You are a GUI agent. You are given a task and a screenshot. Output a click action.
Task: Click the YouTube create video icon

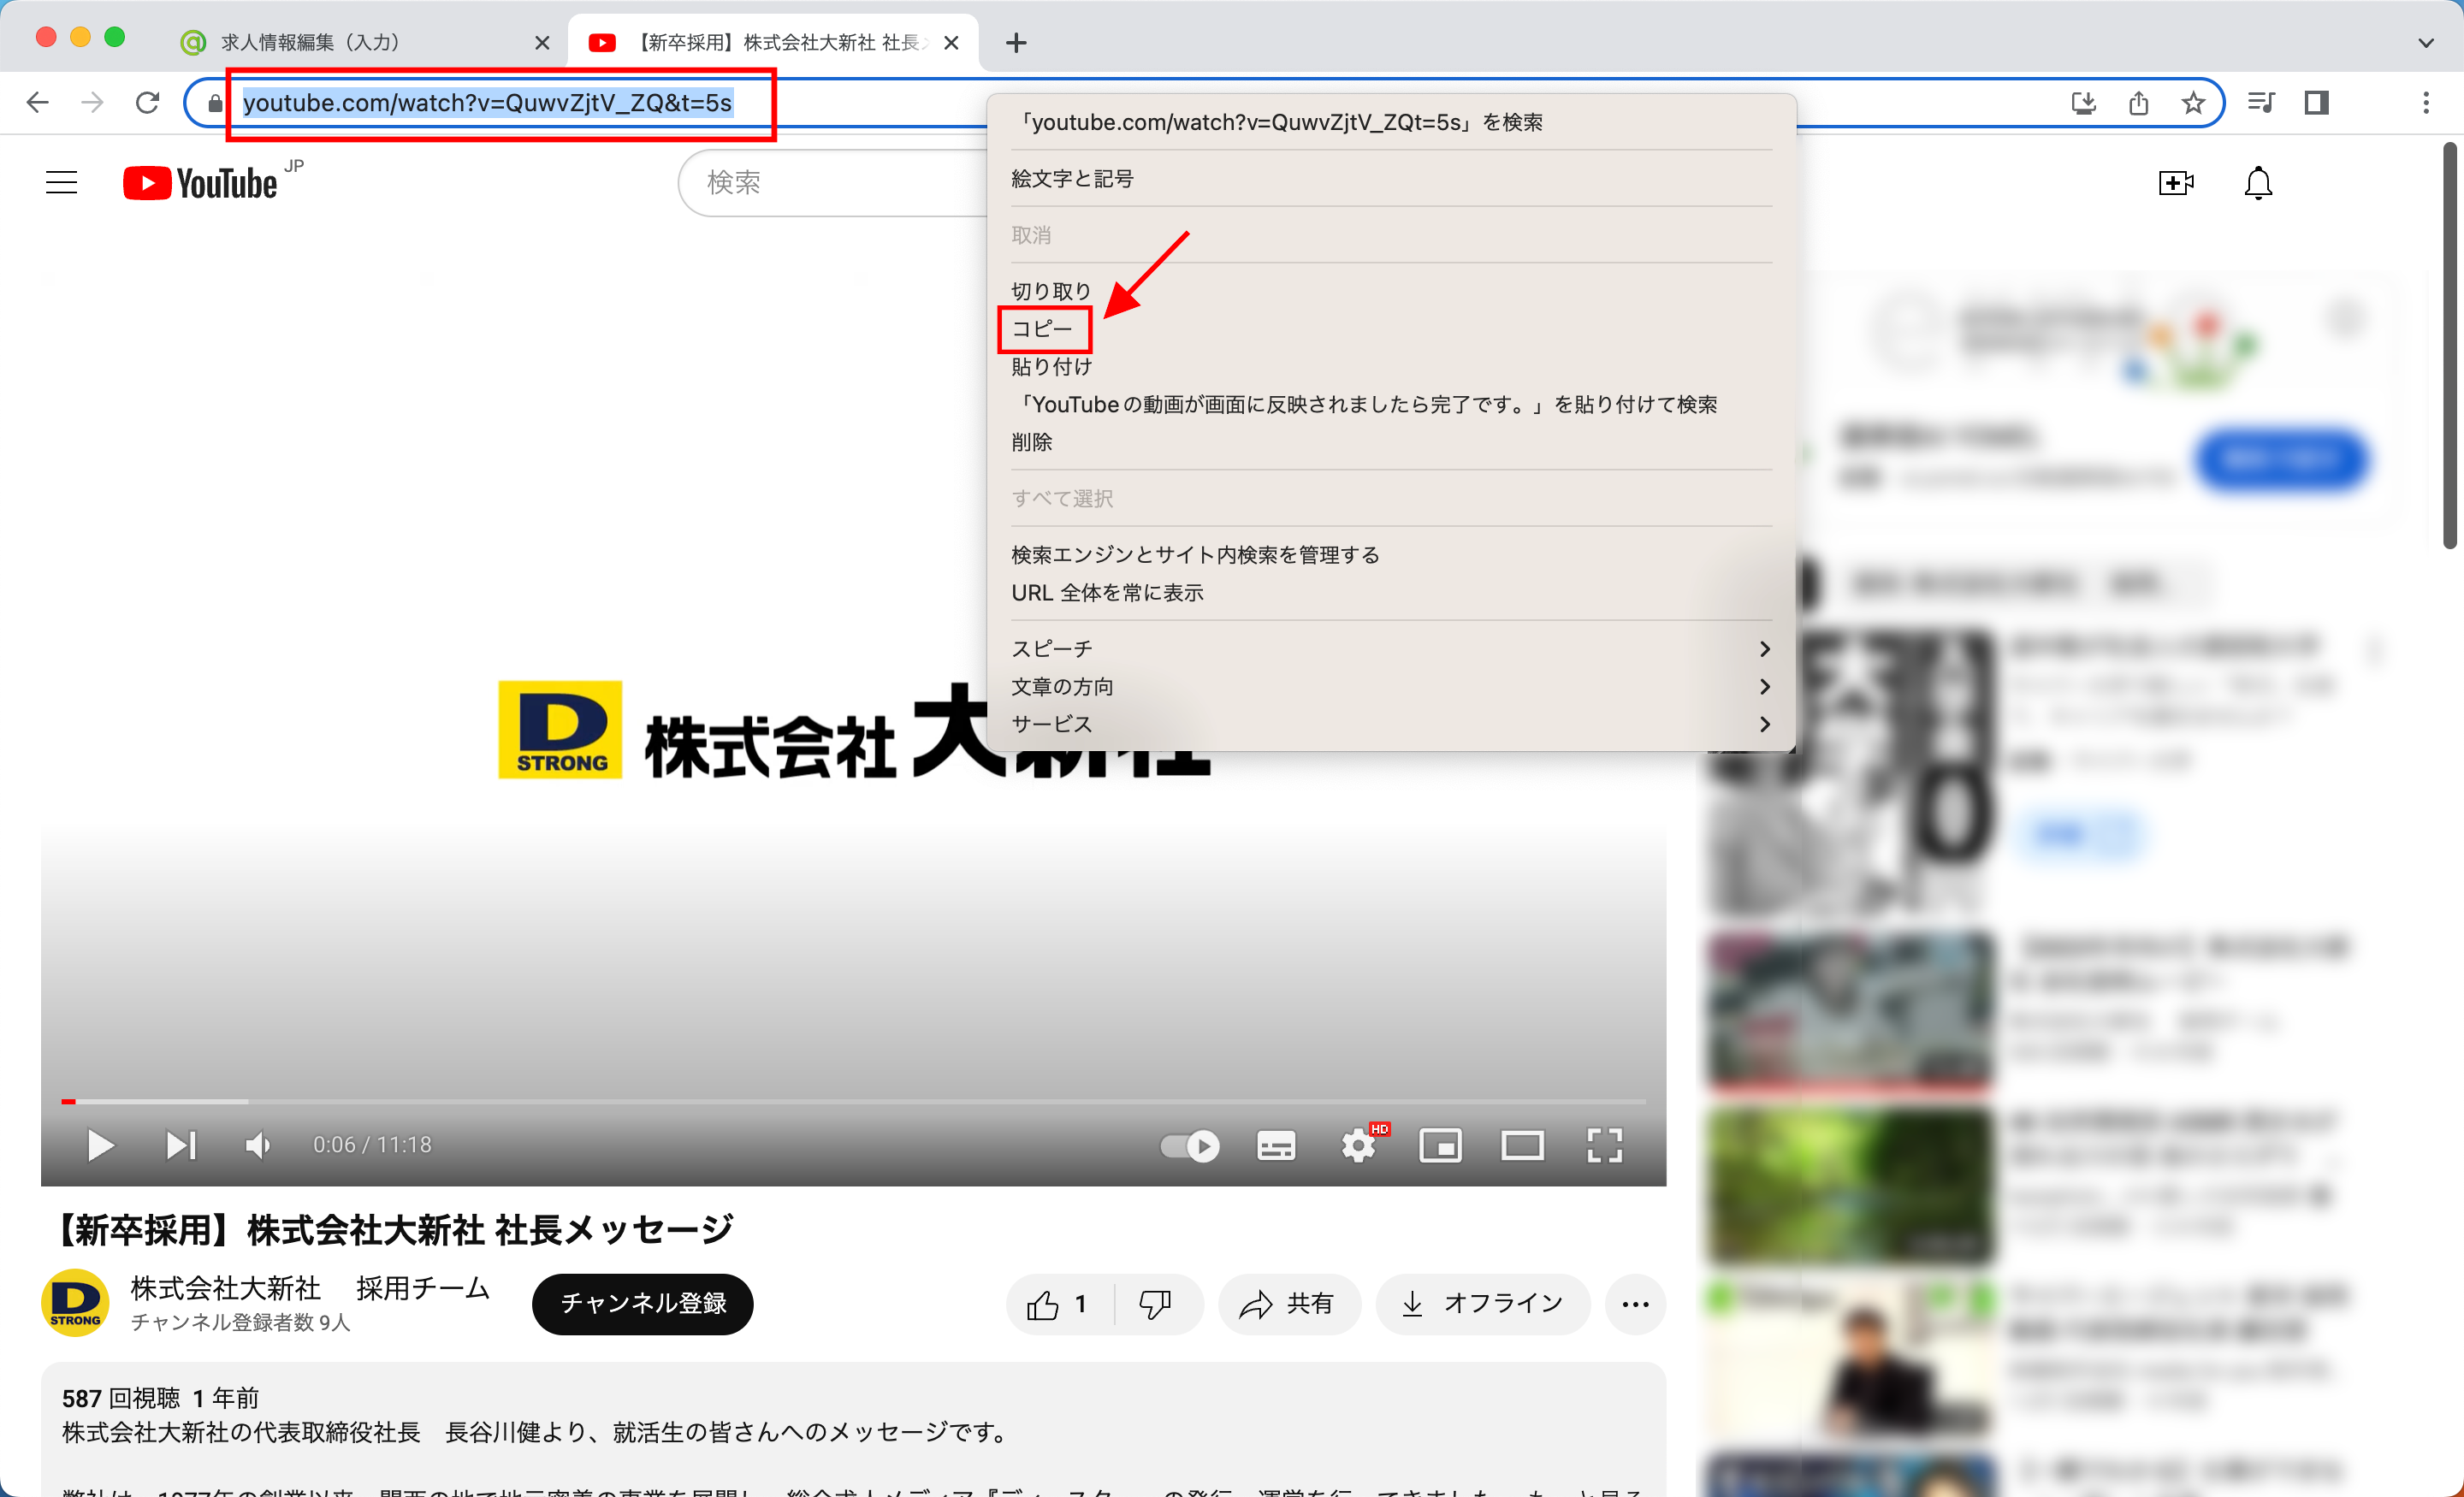pos(2176,183)
